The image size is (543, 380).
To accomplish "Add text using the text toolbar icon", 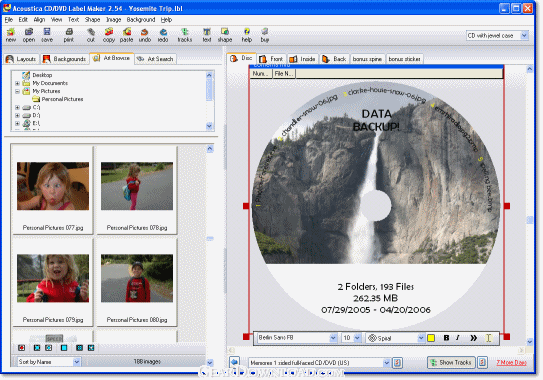I will 207,35.
